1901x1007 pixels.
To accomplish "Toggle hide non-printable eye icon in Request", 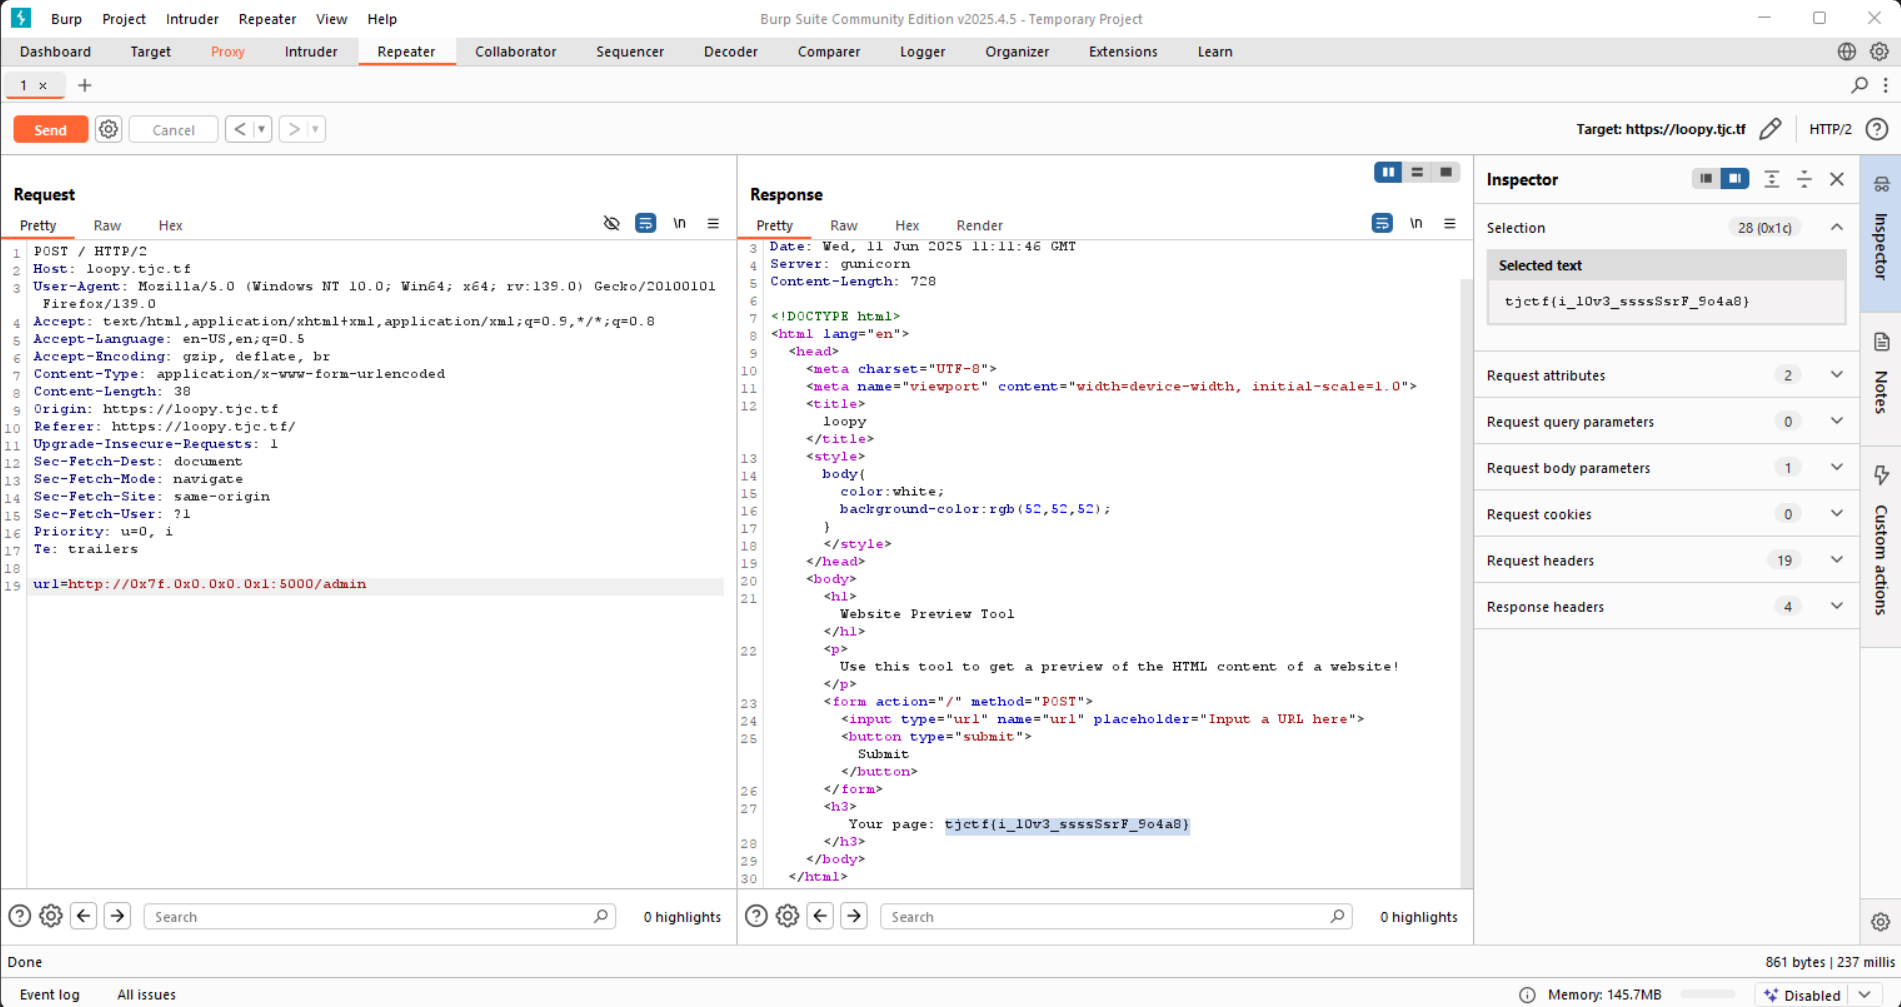I will 612,223.
